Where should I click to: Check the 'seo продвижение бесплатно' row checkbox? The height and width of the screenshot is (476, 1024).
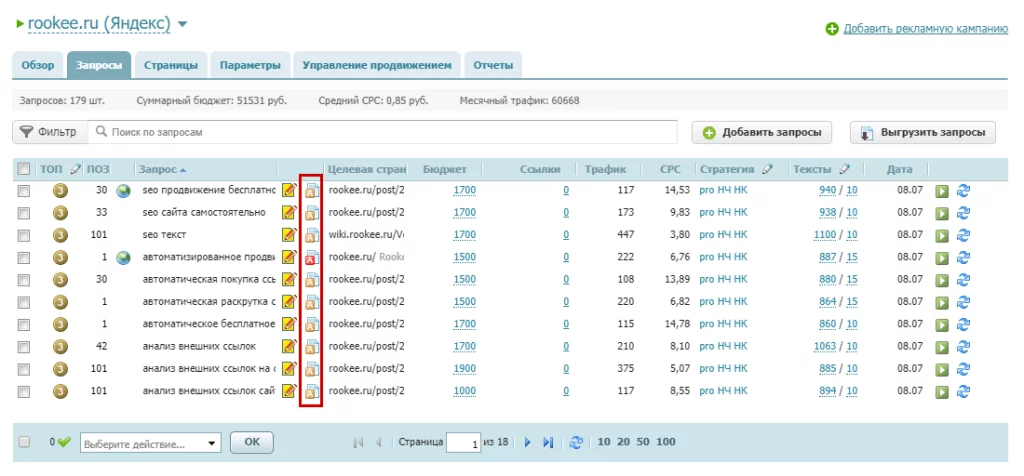(24, 191)
